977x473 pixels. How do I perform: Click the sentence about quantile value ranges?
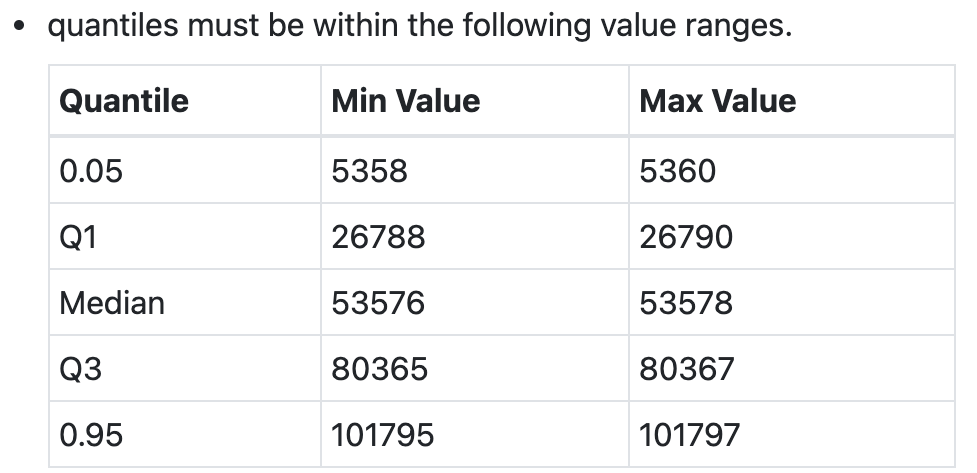pyautogui.click(x=420, y=25)
